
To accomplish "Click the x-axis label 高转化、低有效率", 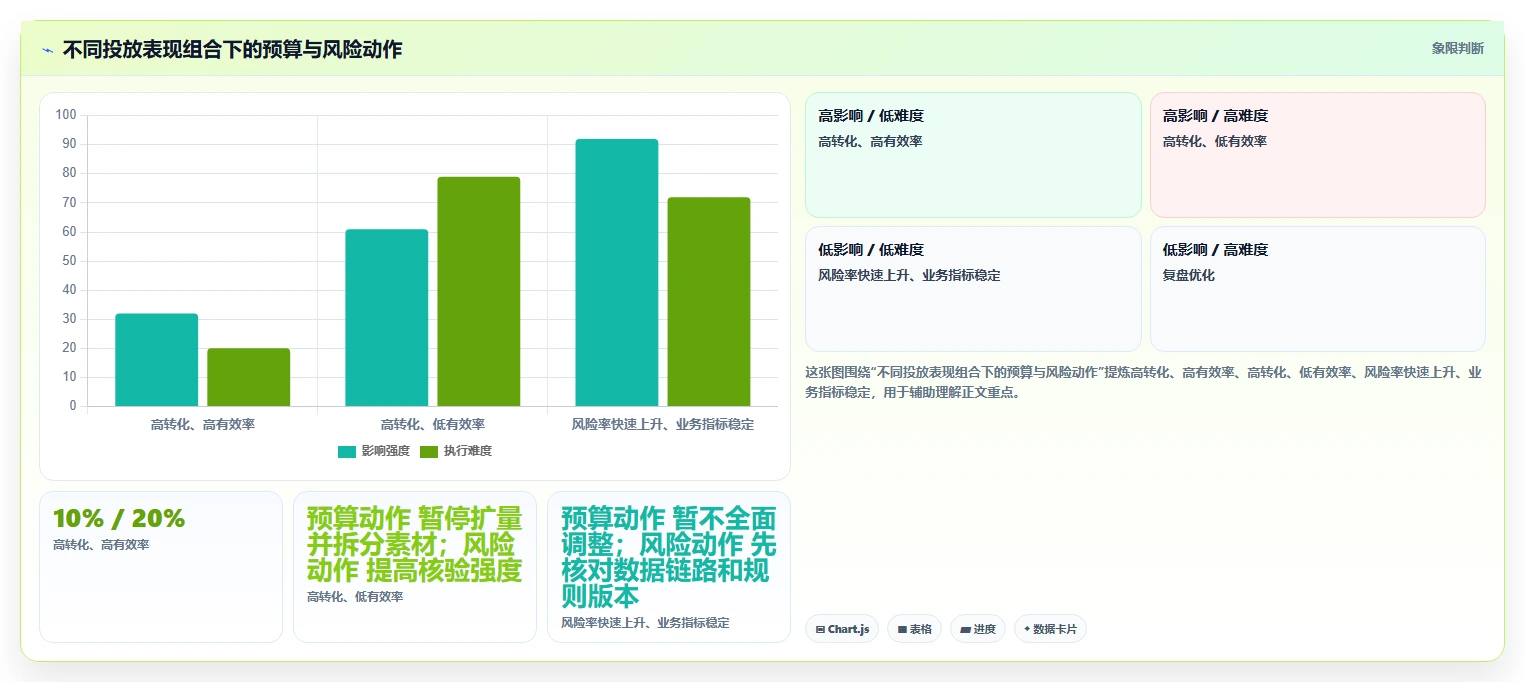I will tap(433, 424).
